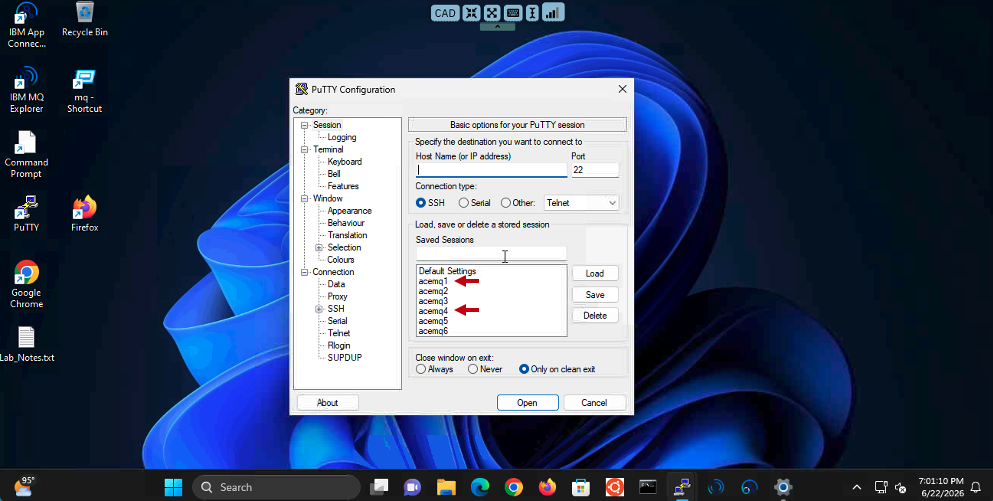
Task: Click the Host Name input field
Action: (491, 170)
